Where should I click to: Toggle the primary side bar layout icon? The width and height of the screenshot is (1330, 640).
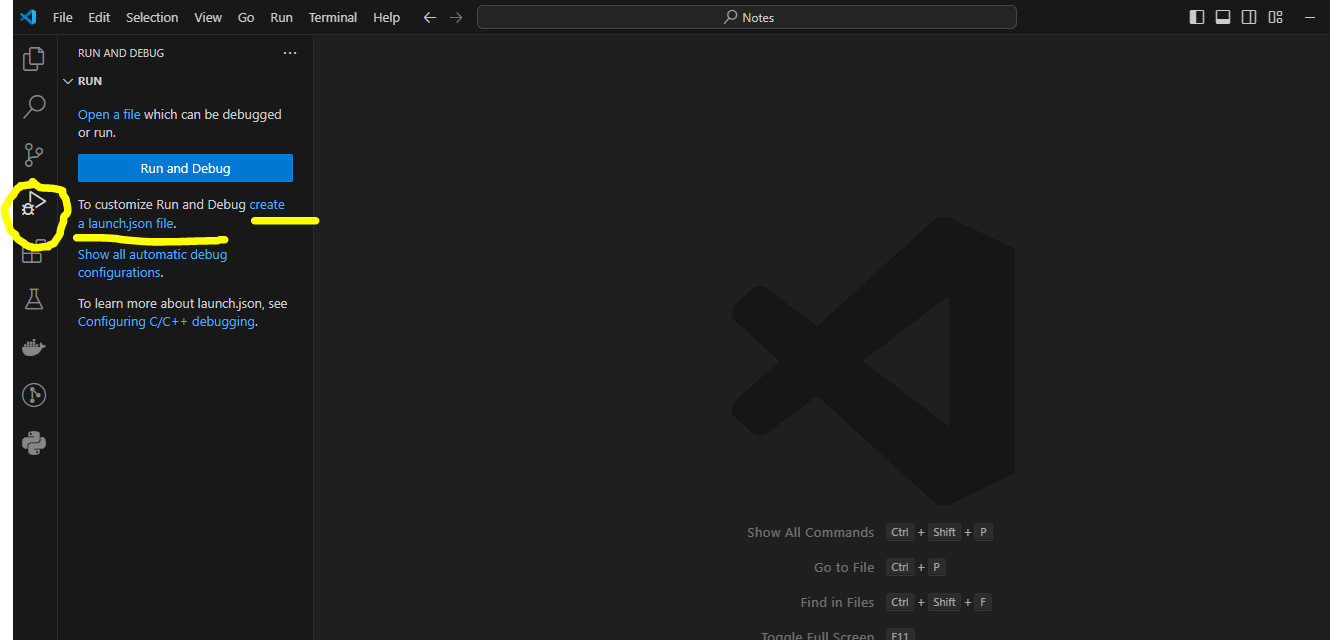tap(1197, 17)
